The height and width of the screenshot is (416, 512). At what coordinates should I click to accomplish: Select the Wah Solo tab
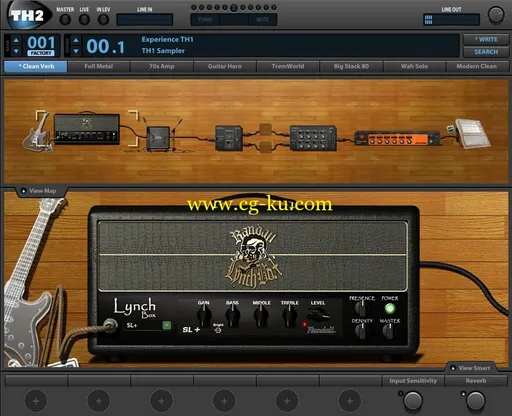coord(414,66)
